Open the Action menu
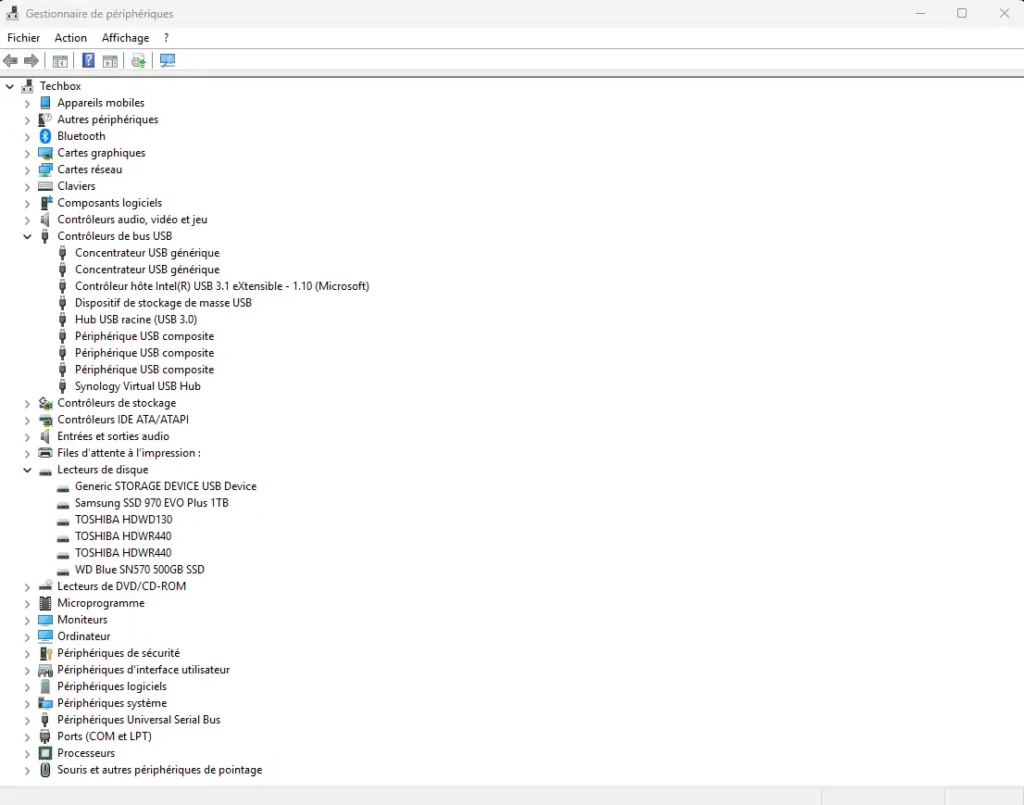The image size is (1024, 805). pos(71,38)
